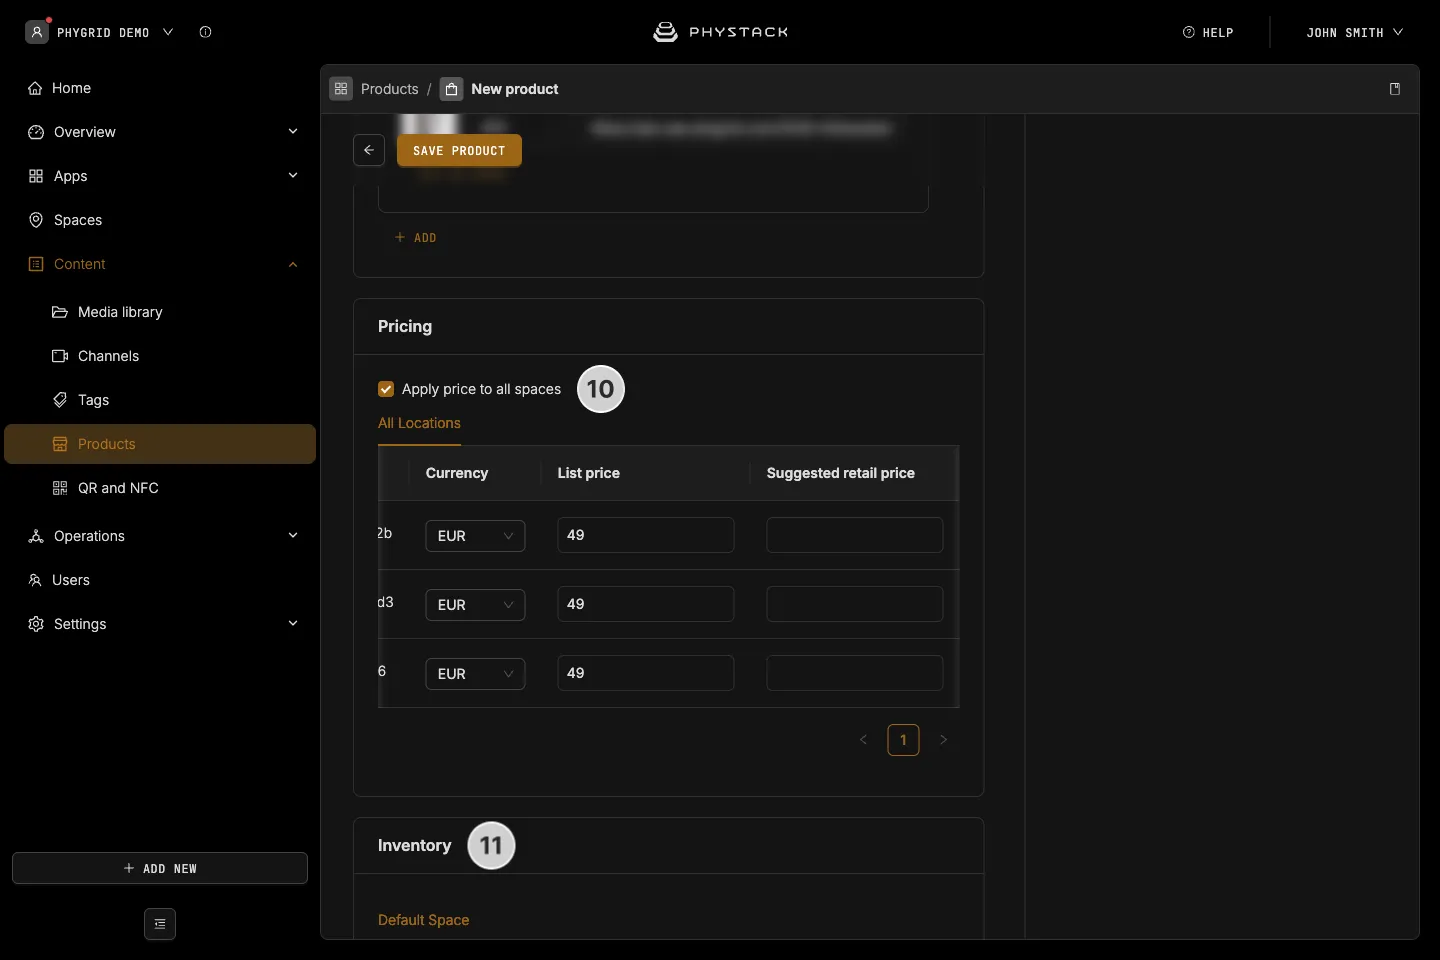Screen dimensions: 1440x960
Task: Click page 1 in the pagination
Action: pyautogui.click(x=903, y=740)
